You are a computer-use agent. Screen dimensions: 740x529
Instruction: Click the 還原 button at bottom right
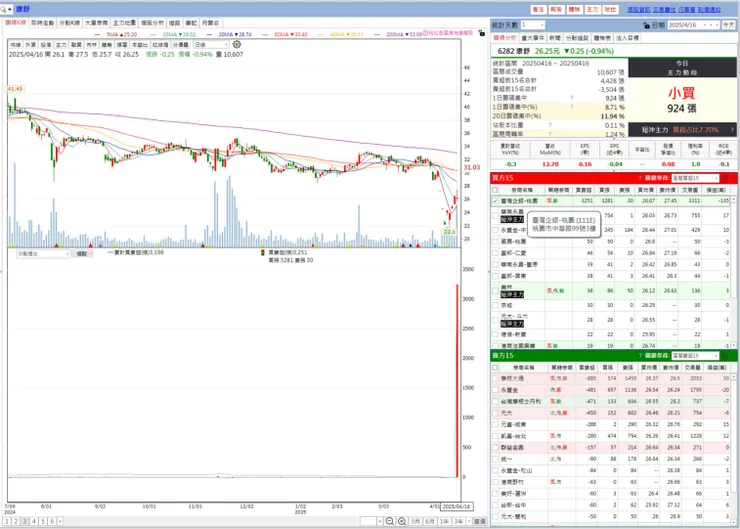479,521
